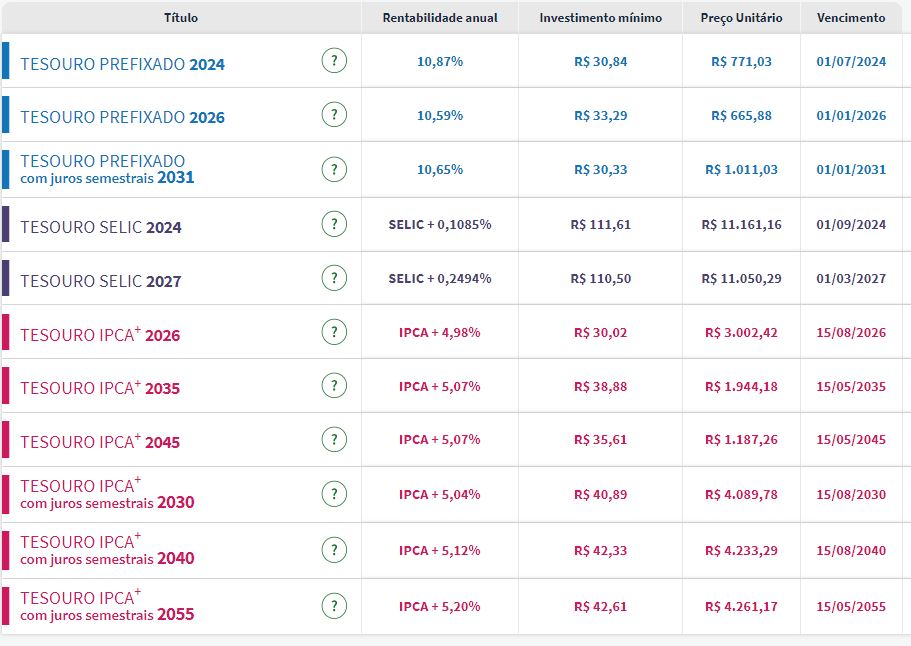Click help icon for Tesouro Prefixado 2024
The width and height of the screenshot is (911, 646).
pyautogui.click(x=334, y=61)
